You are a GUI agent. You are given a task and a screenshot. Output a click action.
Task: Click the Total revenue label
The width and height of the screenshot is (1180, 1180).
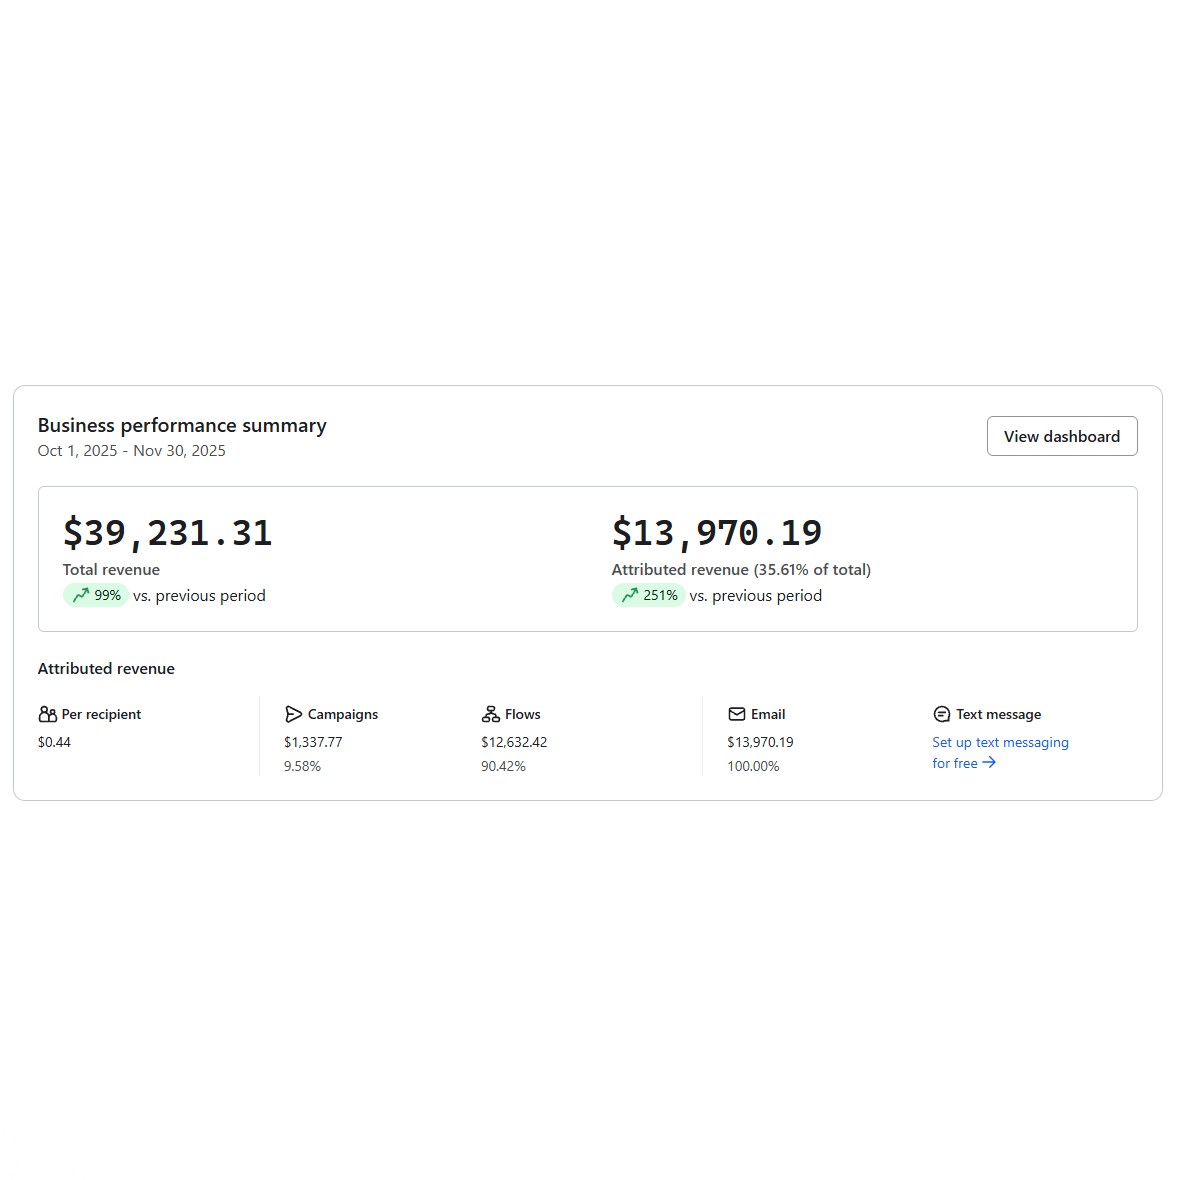click(111, 570)
